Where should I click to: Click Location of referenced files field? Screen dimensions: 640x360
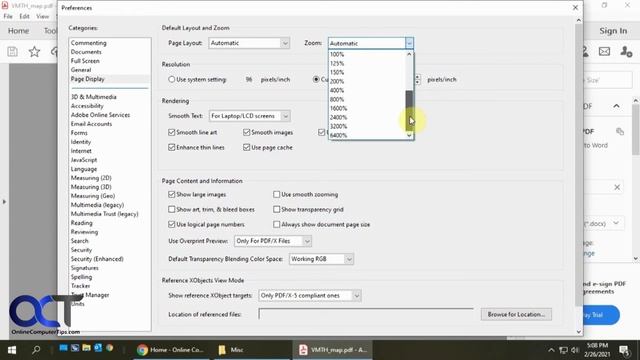tap(366, 314)
